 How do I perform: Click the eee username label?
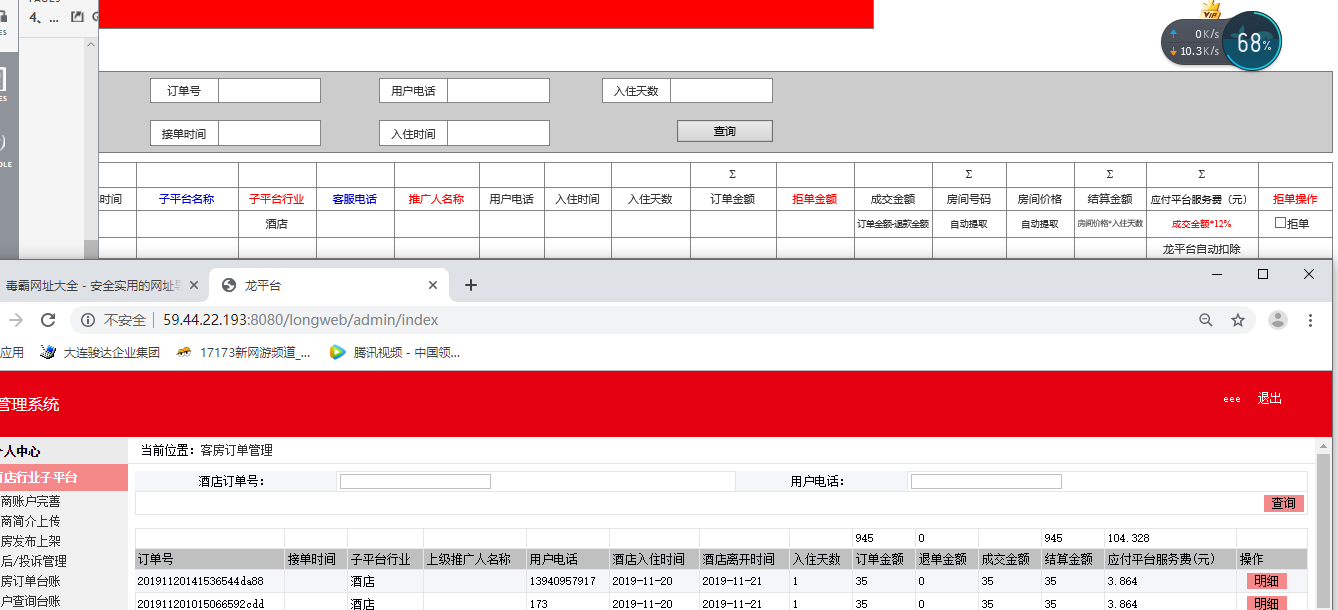click(1232, 399)
